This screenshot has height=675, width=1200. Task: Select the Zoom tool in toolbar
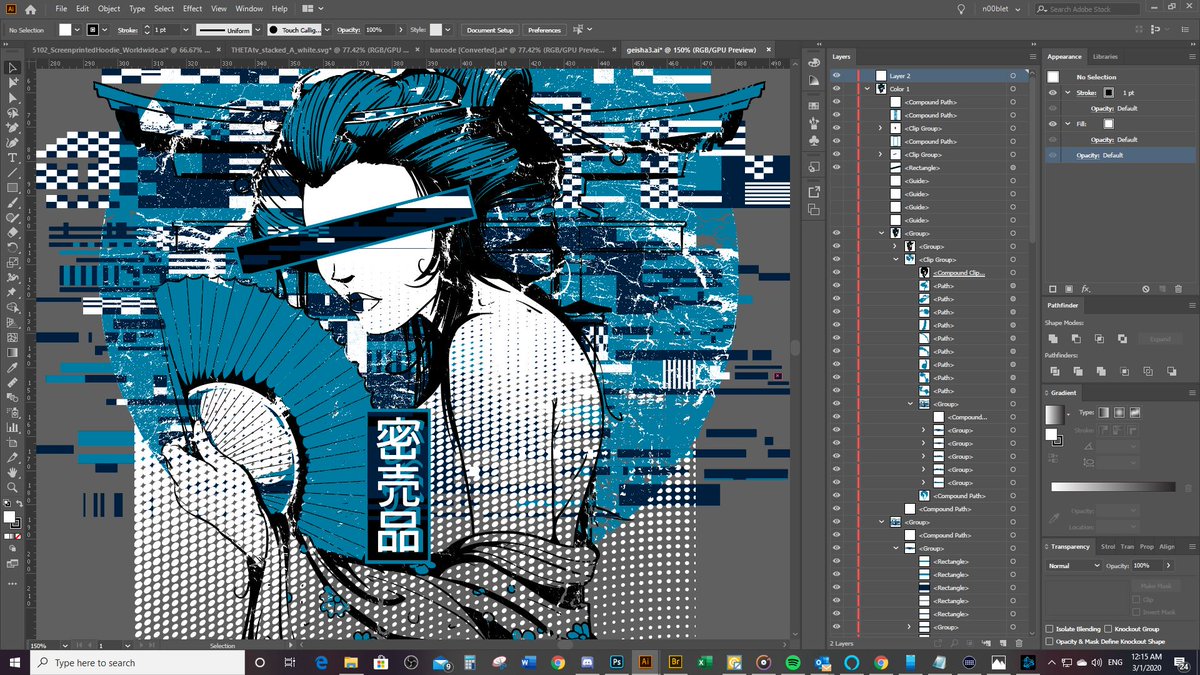tap(13, 486)
